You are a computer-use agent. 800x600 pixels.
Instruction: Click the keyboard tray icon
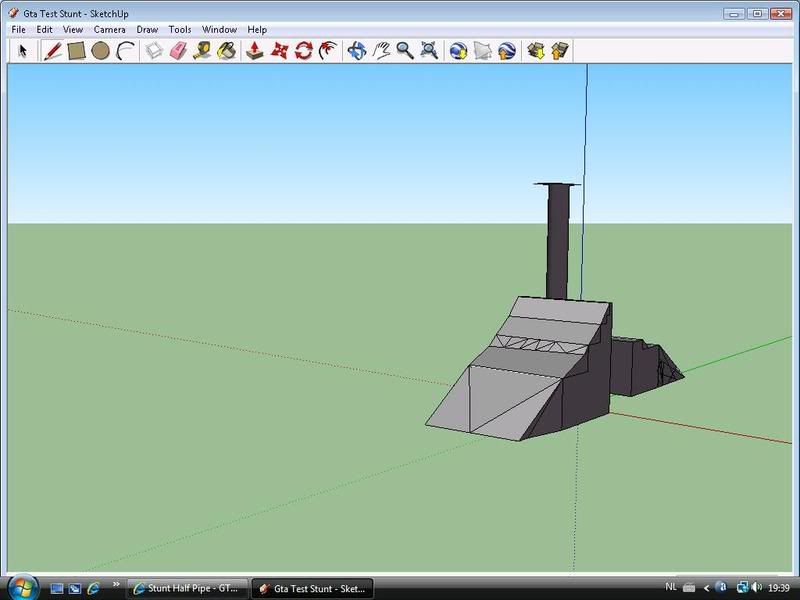coord(689,588)
